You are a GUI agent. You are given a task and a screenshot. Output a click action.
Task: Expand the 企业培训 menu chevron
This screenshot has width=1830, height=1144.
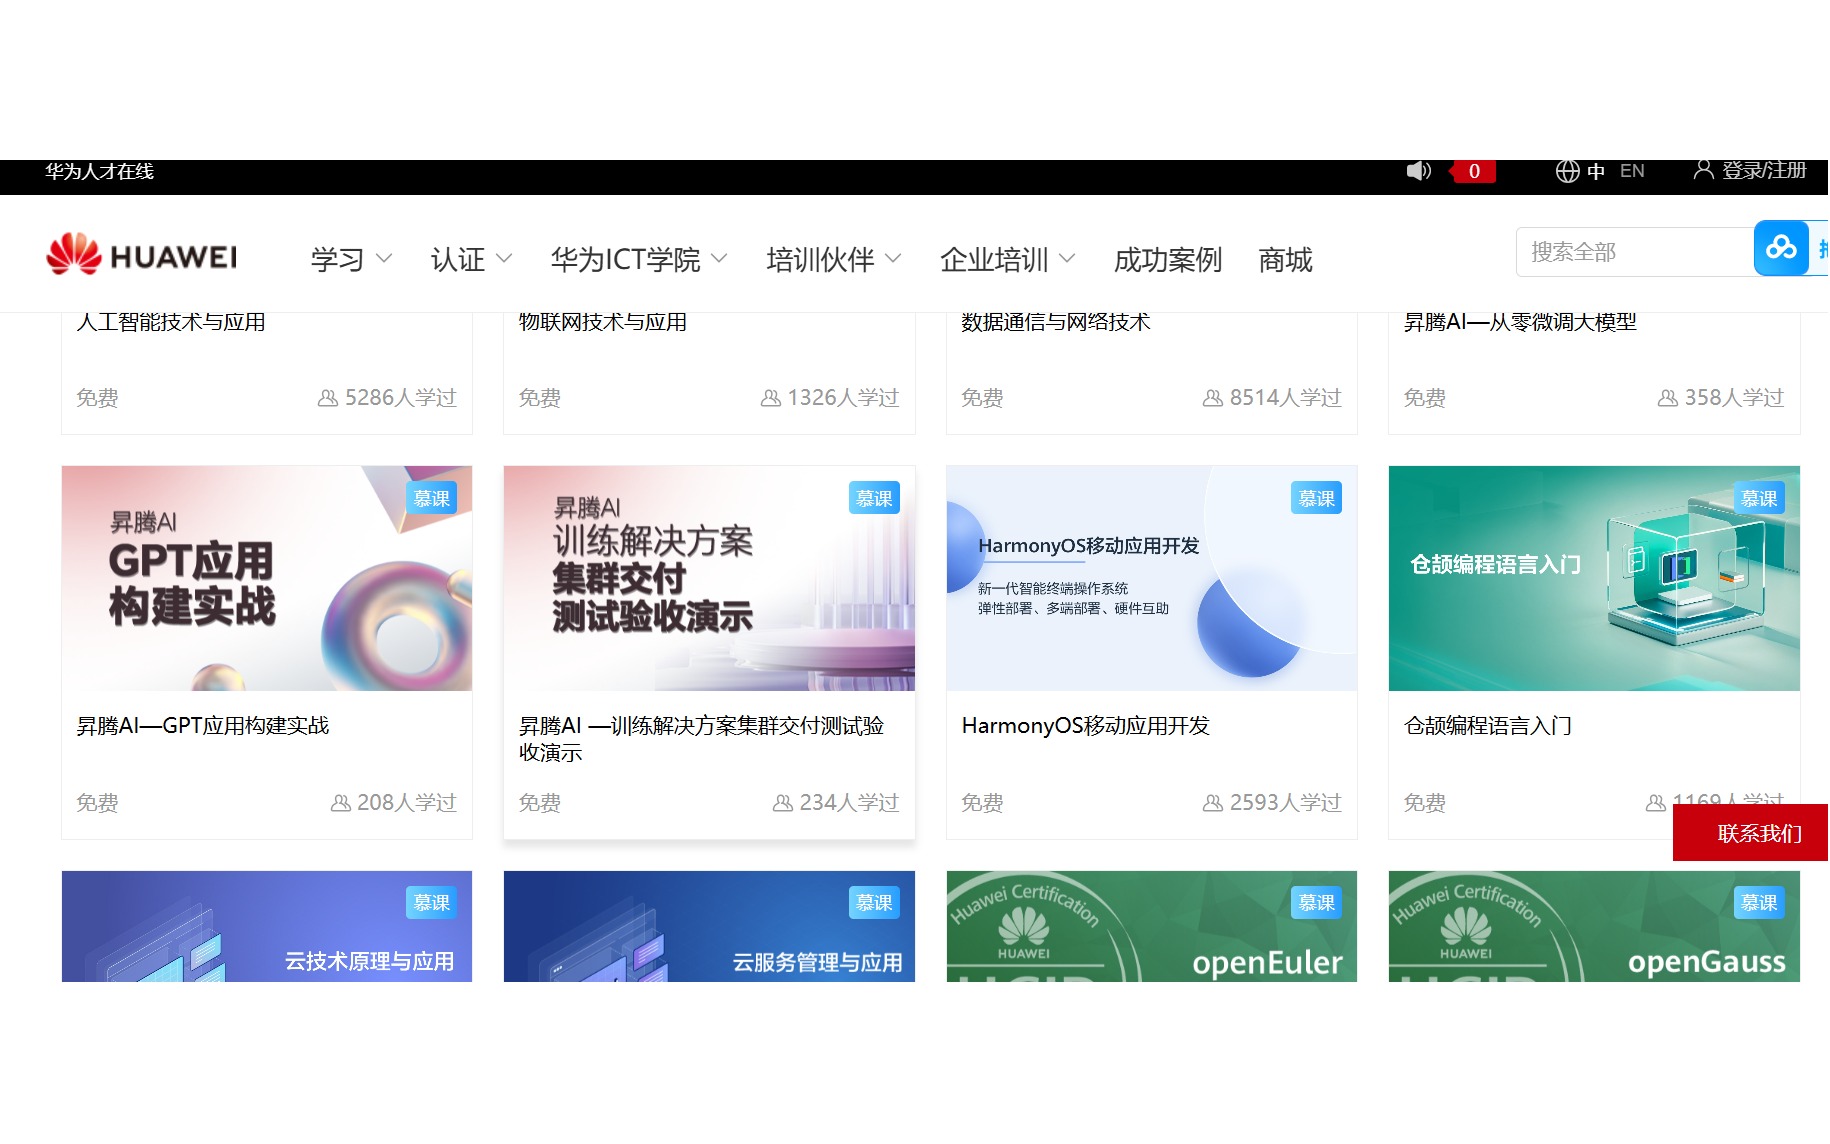tap(1067, 259)
